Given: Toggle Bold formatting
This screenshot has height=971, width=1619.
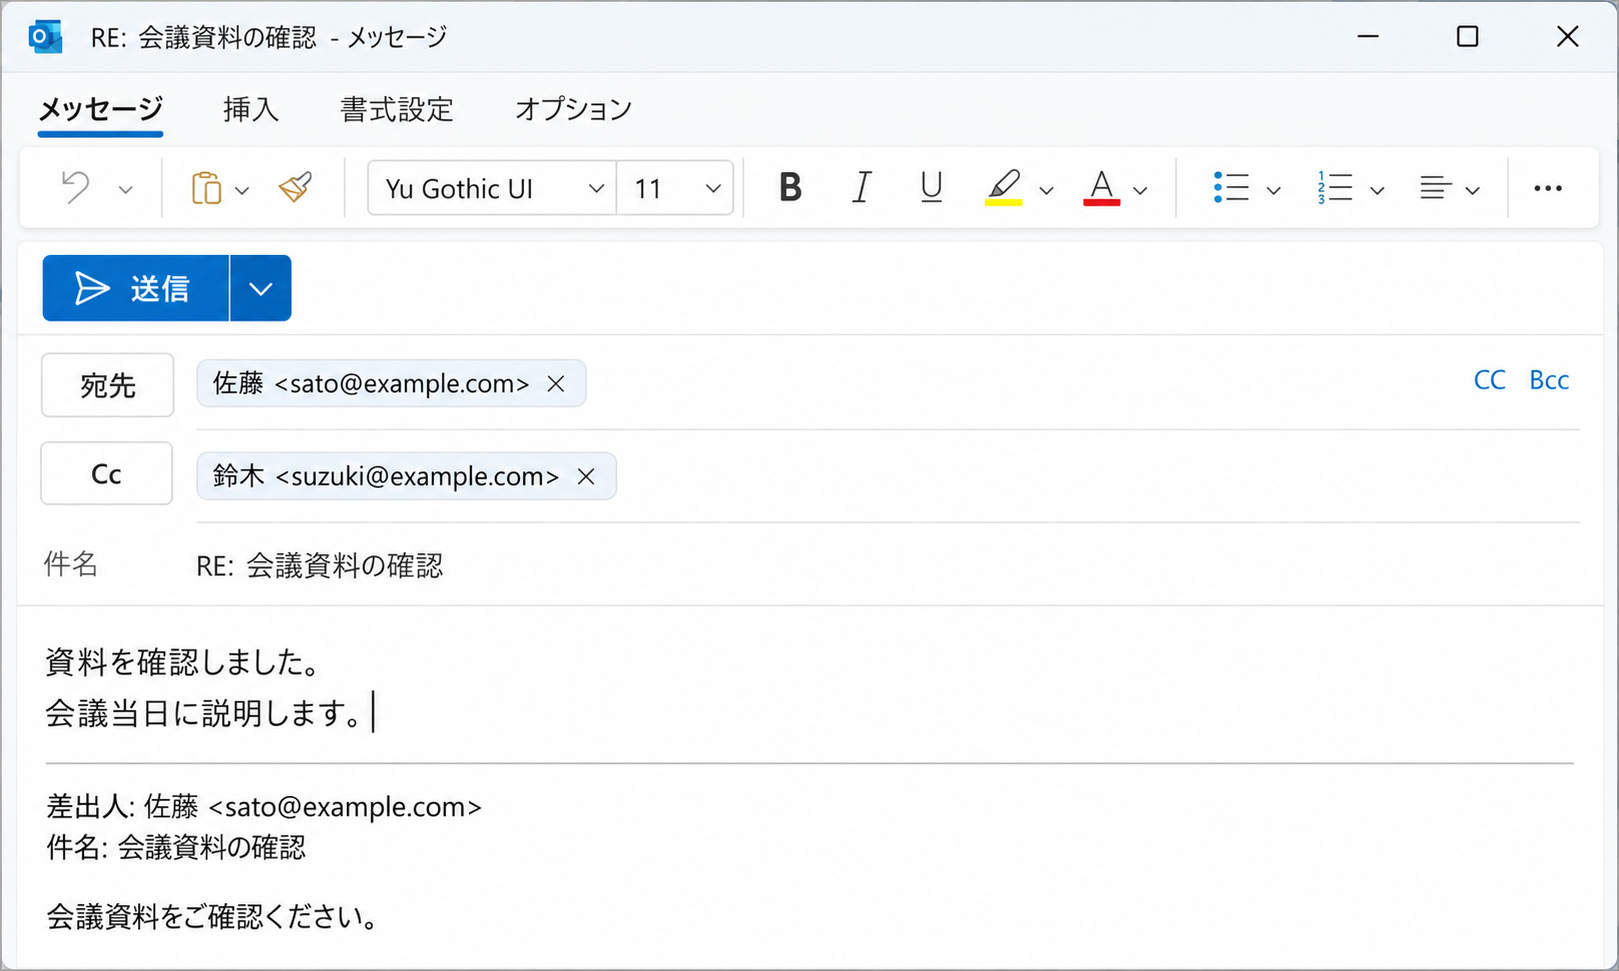Looking at the screenshot, I should (790, 187).
